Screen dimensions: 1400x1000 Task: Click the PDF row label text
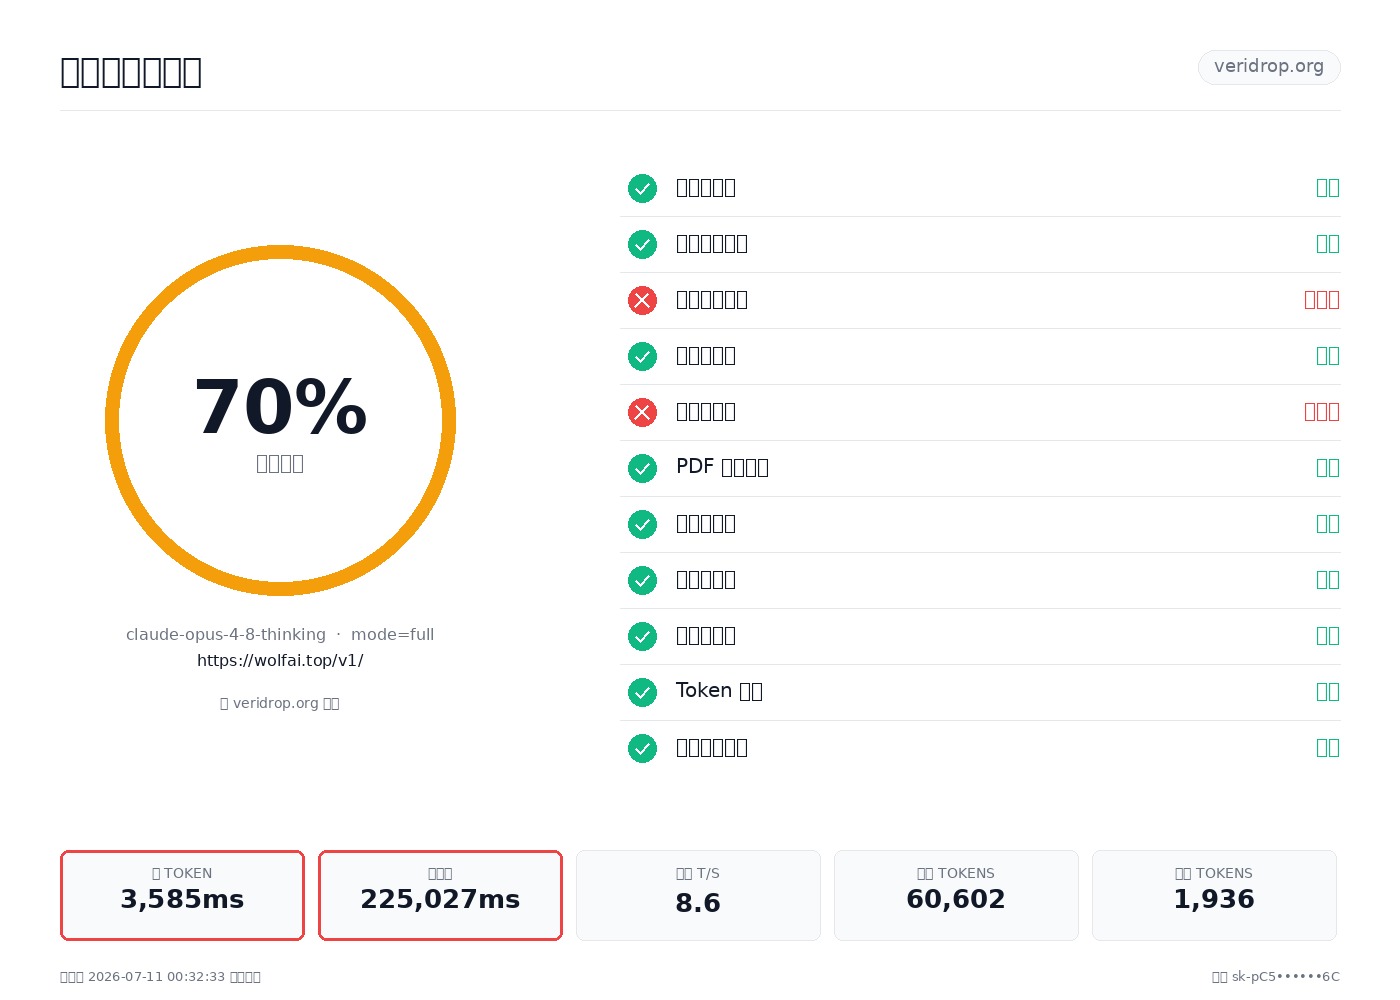pyautogui.click(x=722, y=467)
